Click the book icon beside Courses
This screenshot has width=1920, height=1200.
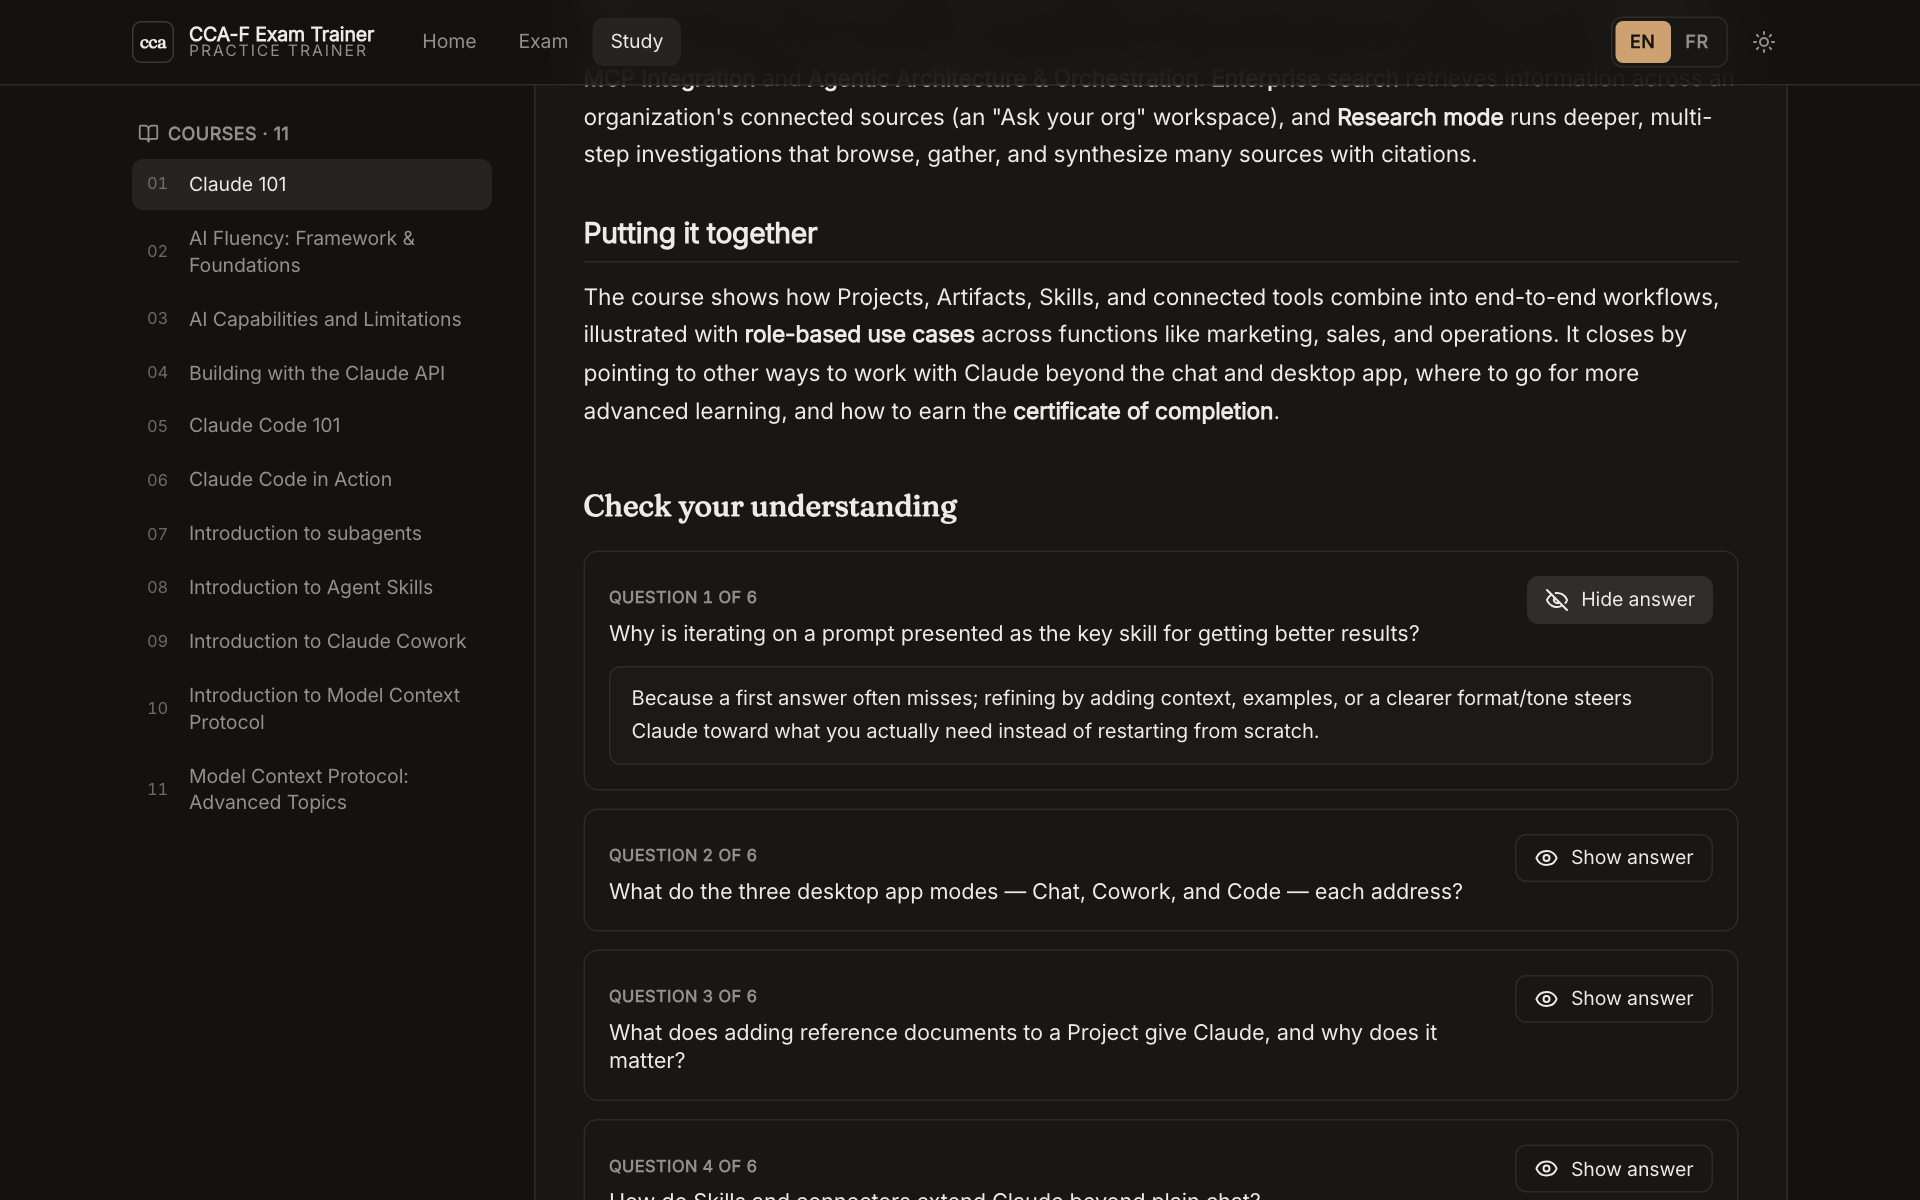point(148,133)
